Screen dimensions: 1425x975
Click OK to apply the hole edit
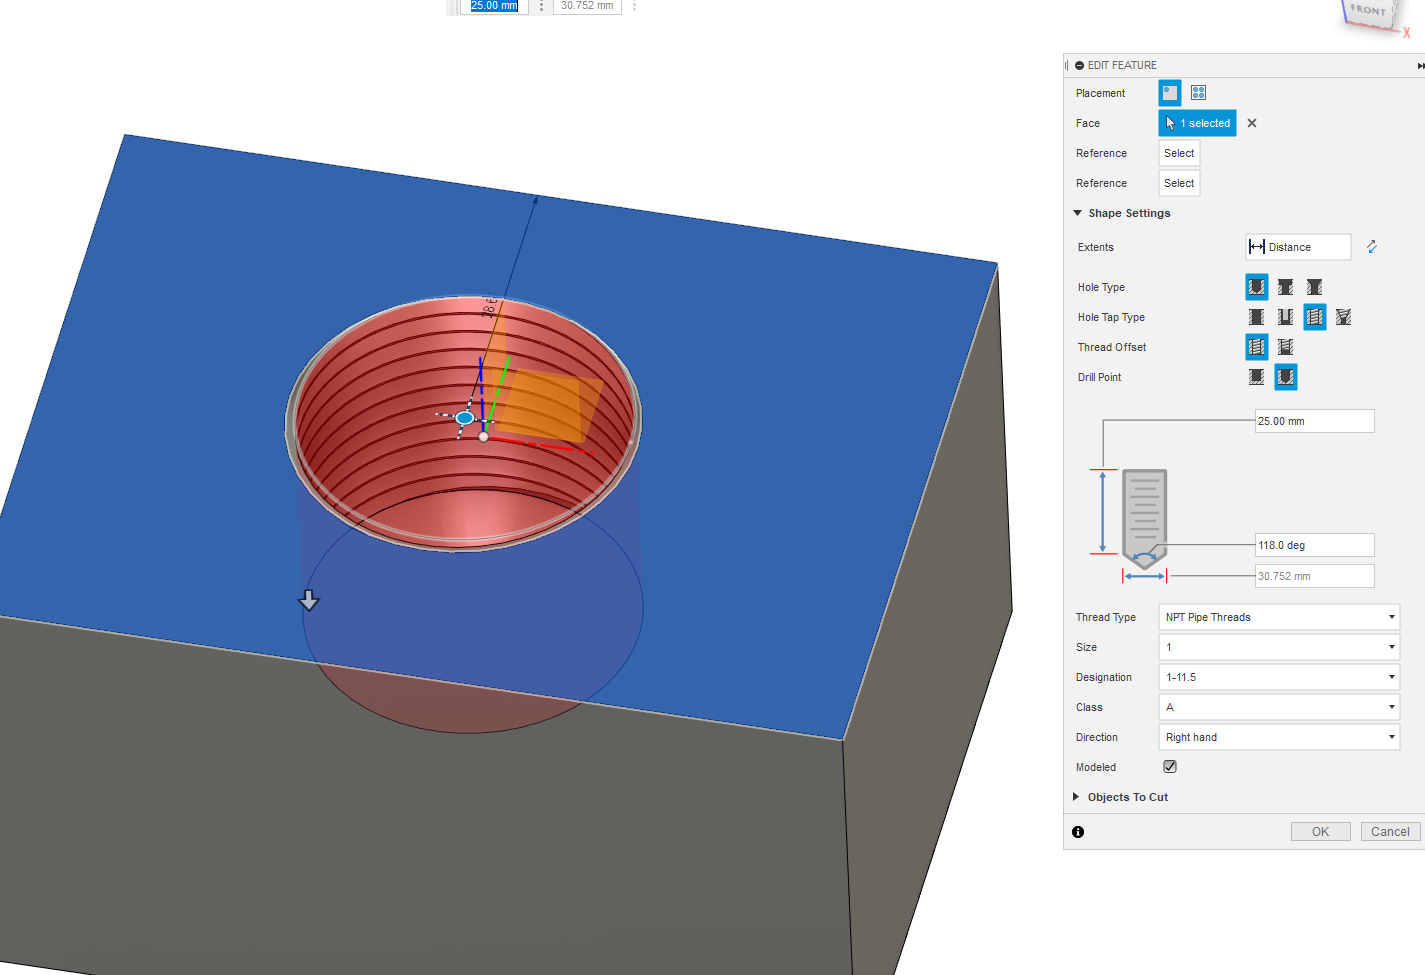tap(1320, 831)
